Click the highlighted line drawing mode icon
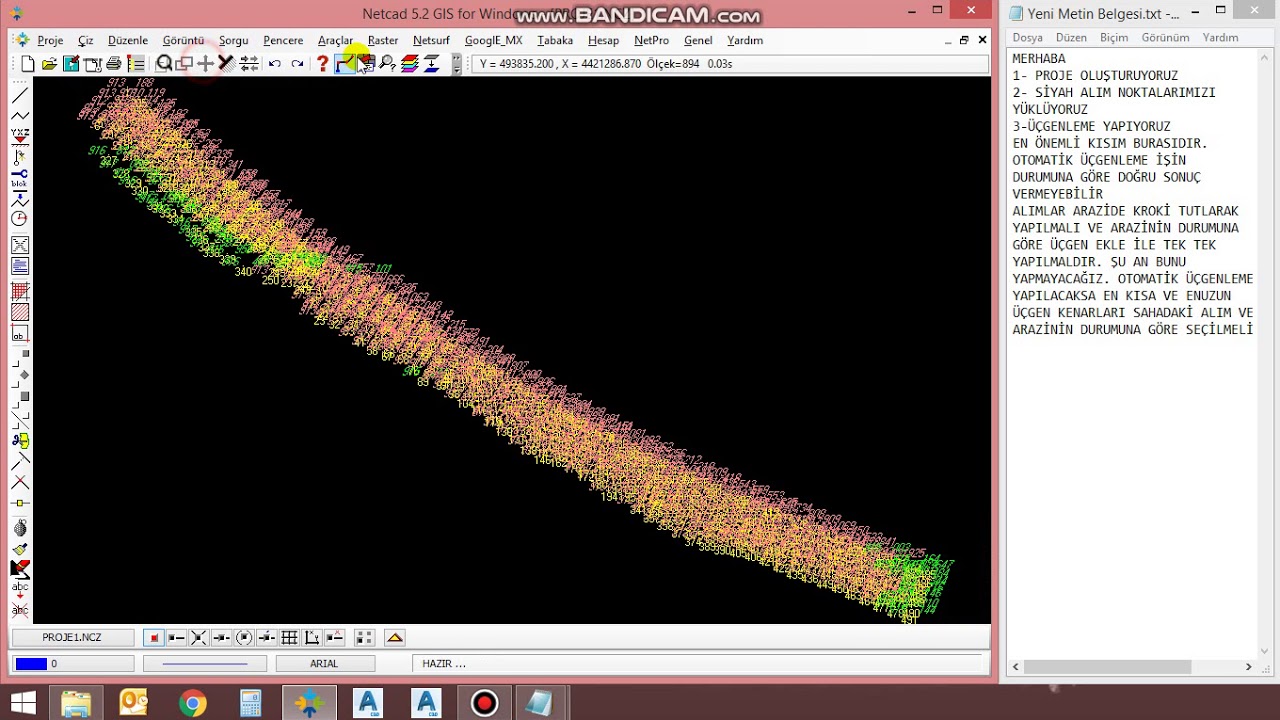This screenshot has height=720, width=1280. (345, 64)
